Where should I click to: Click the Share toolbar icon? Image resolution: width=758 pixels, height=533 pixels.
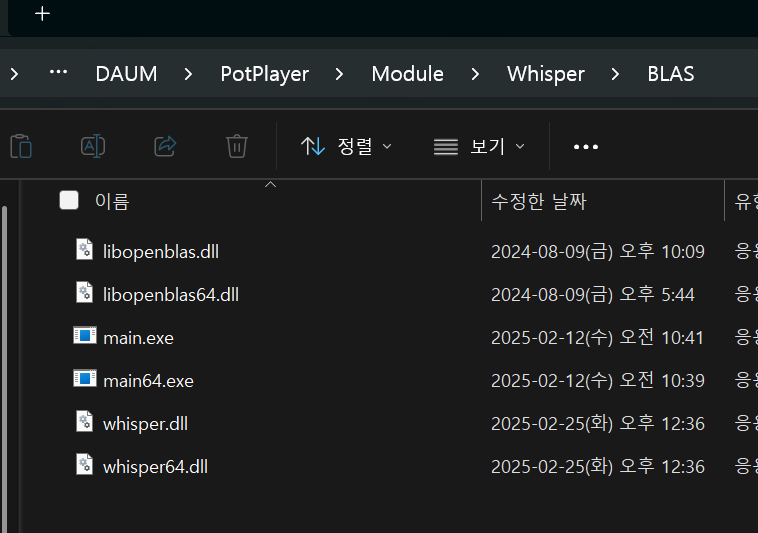pyautogui.click(x=165, y=146)
